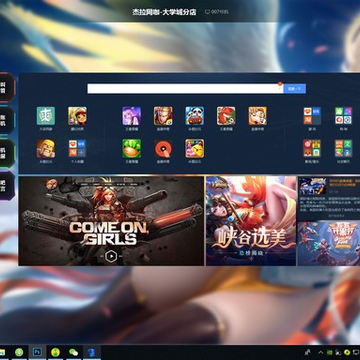
Task: Open the blonde girl card game icon
Action: coord(257,116)
